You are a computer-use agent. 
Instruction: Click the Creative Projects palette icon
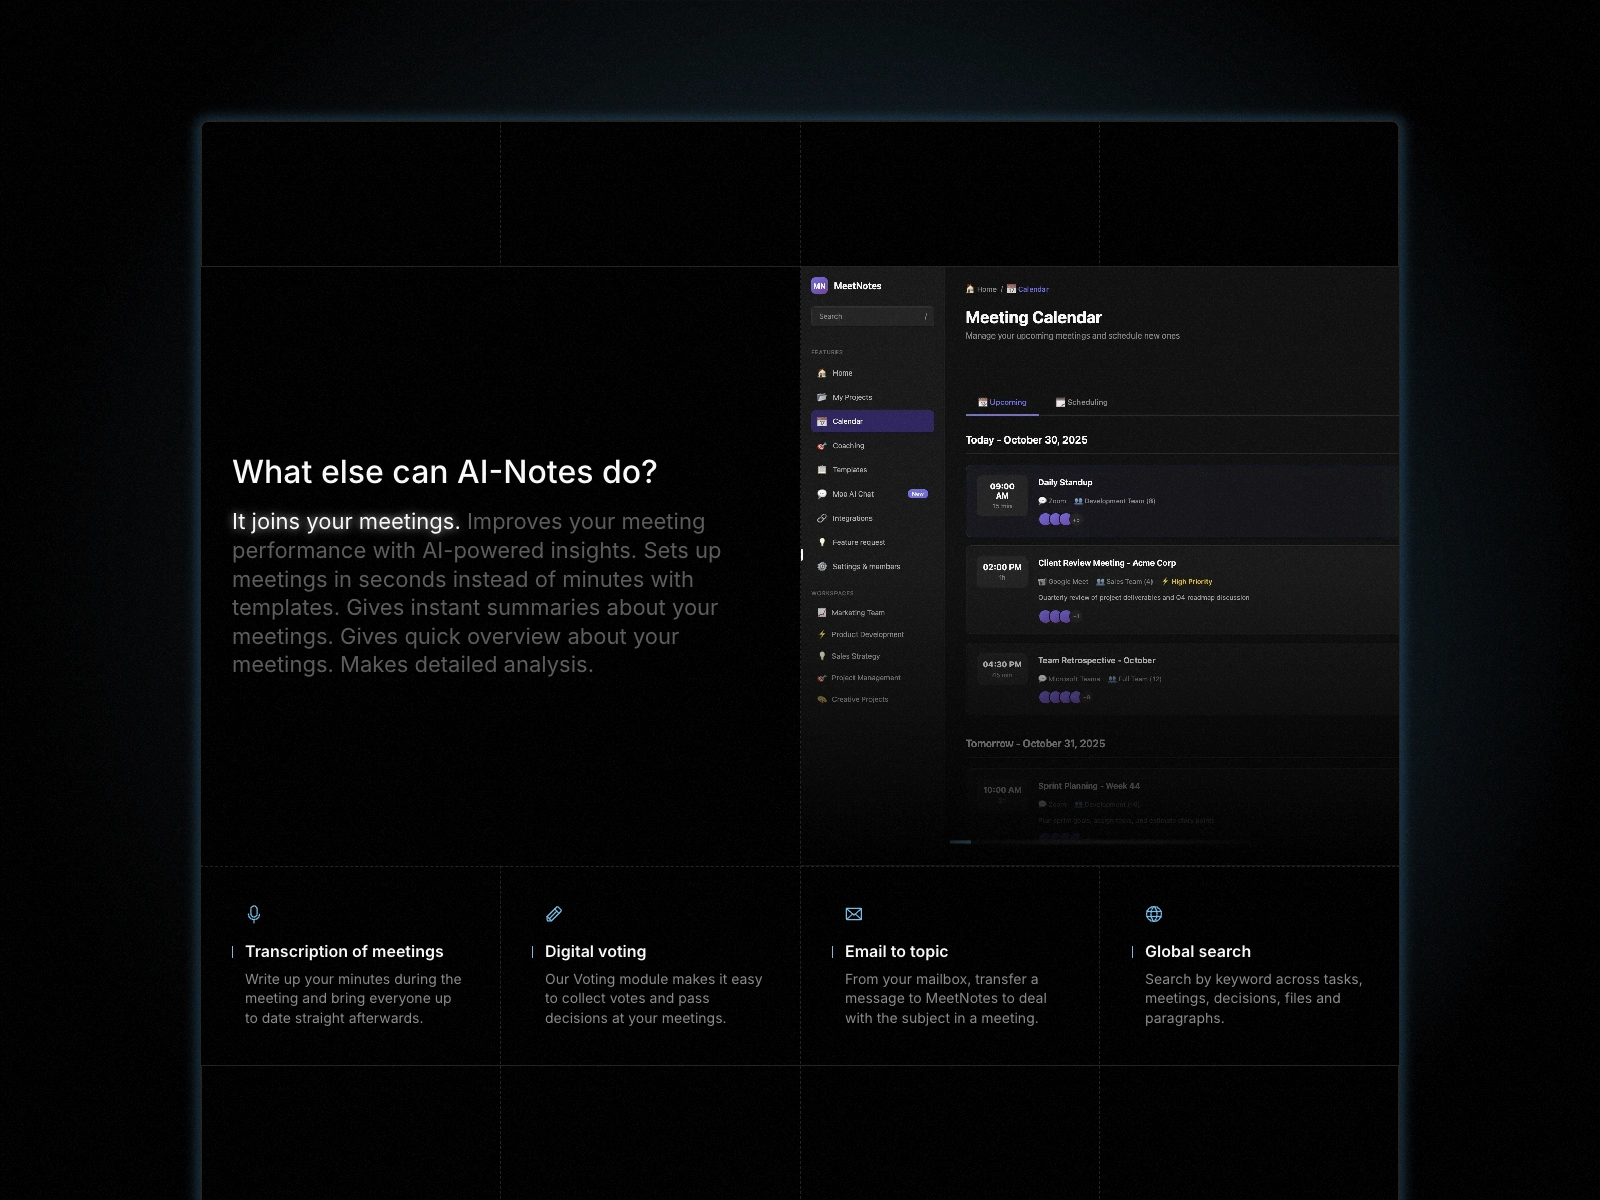pyautogui.click(x=822, y=700)
